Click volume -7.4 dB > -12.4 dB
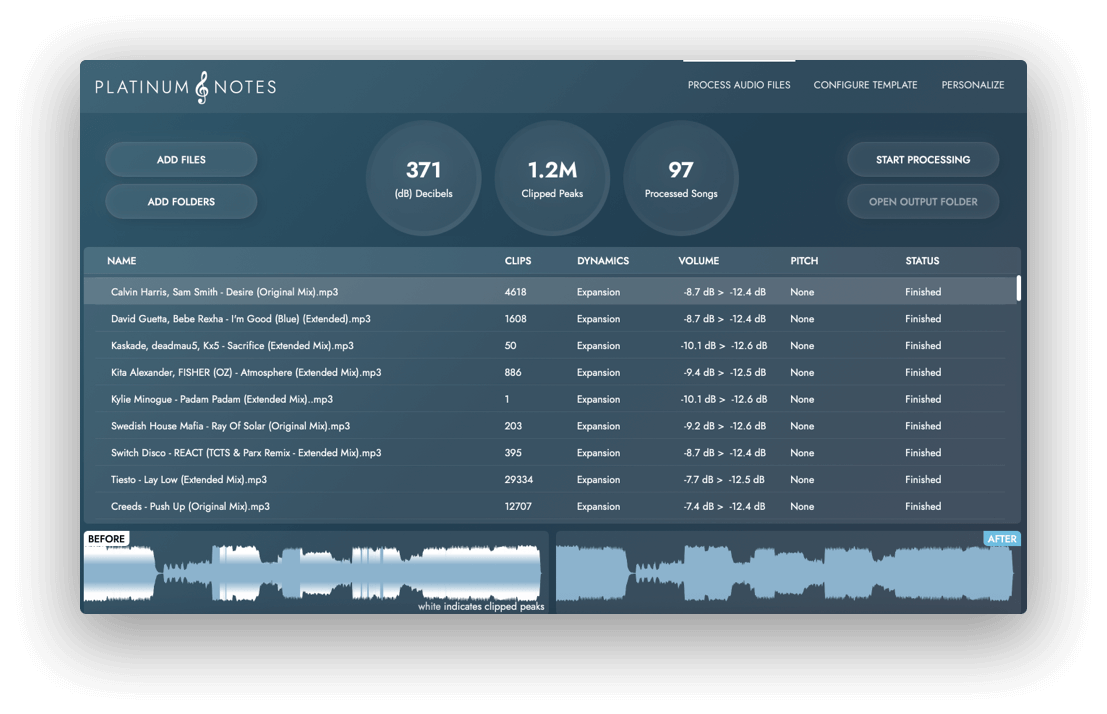This screenshot has width=1107, height=714. point(724,506)
